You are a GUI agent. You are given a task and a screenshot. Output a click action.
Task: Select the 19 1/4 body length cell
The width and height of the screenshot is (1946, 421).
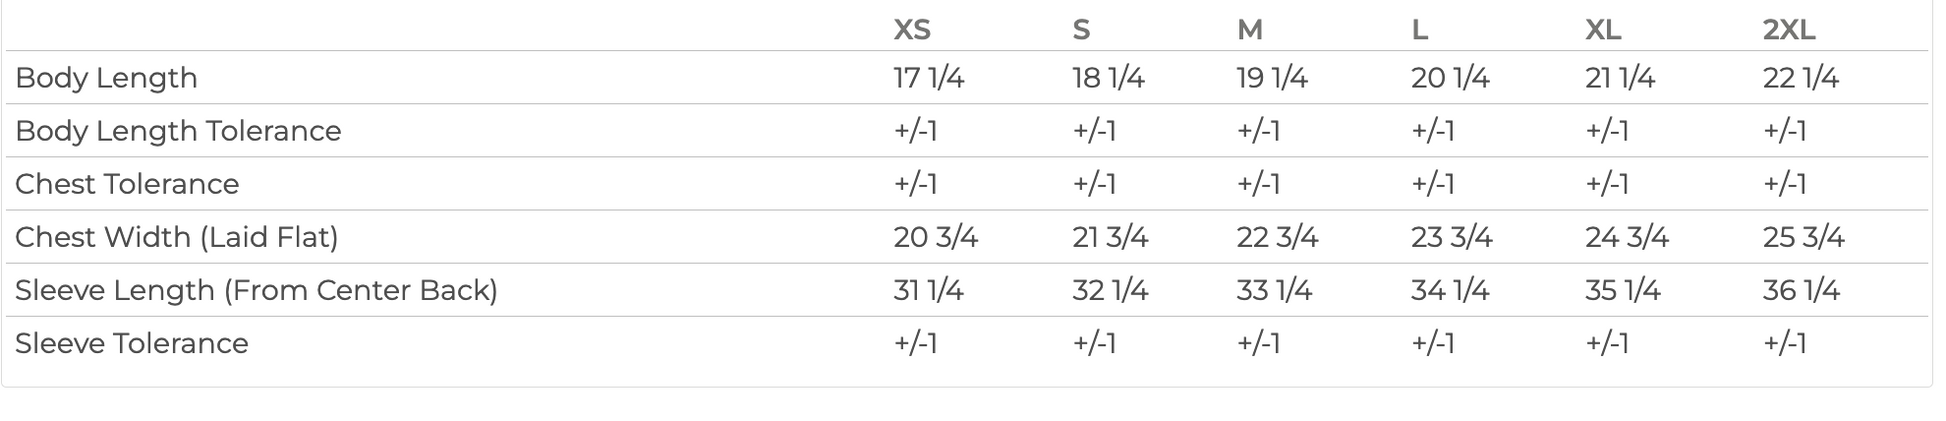(1272, 78)
